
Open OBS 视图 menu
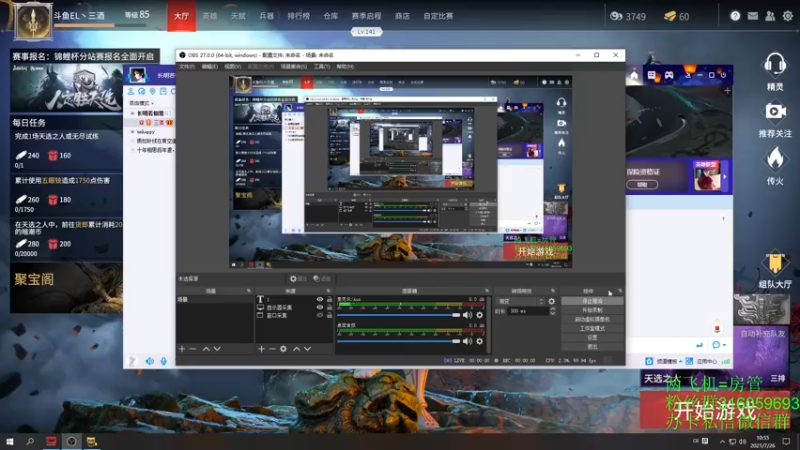232,67
